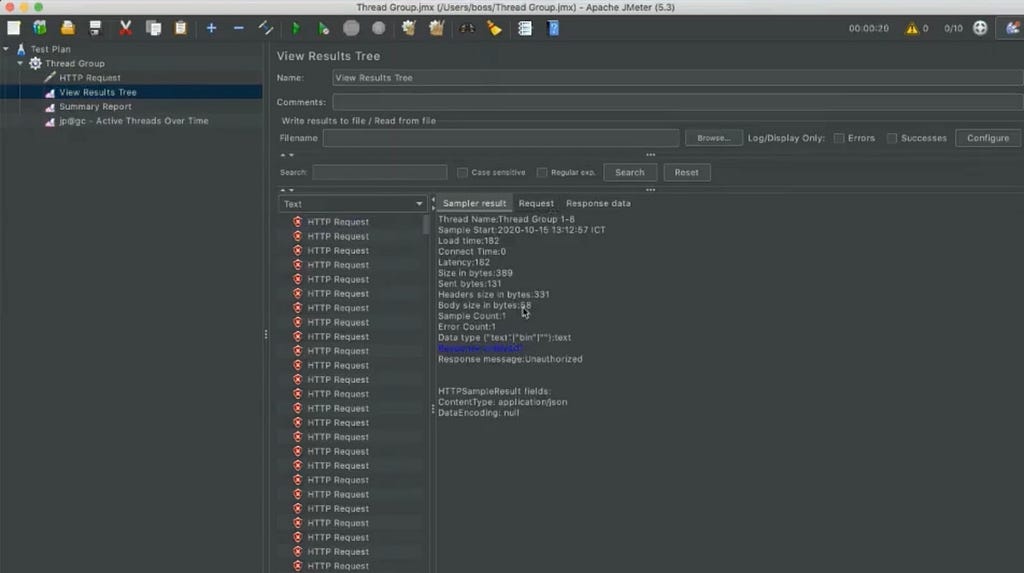Click the Search button
Image resolution: width=1024 pixels, height=573 pixels.
click(x=630, y=172)
